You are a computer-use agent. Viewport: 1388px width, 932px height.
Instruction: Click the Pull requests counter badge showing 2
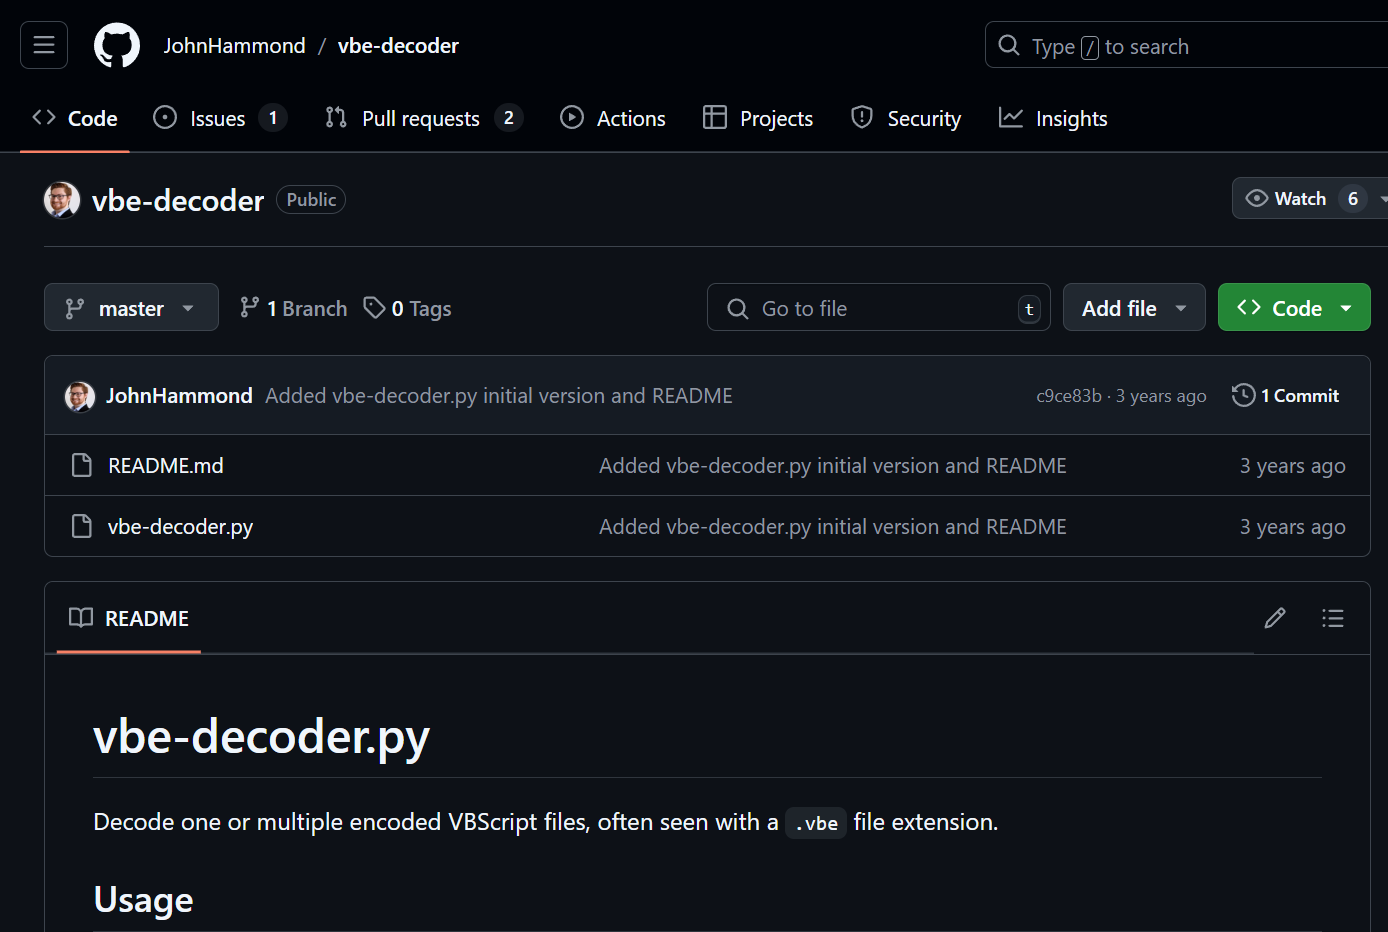tap(509, 118)
